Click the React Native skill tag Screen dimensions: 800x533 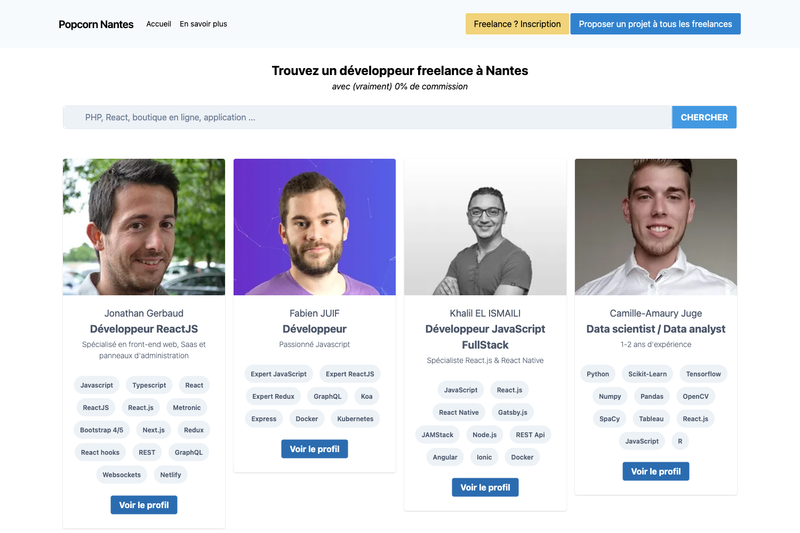pos(459,412)
